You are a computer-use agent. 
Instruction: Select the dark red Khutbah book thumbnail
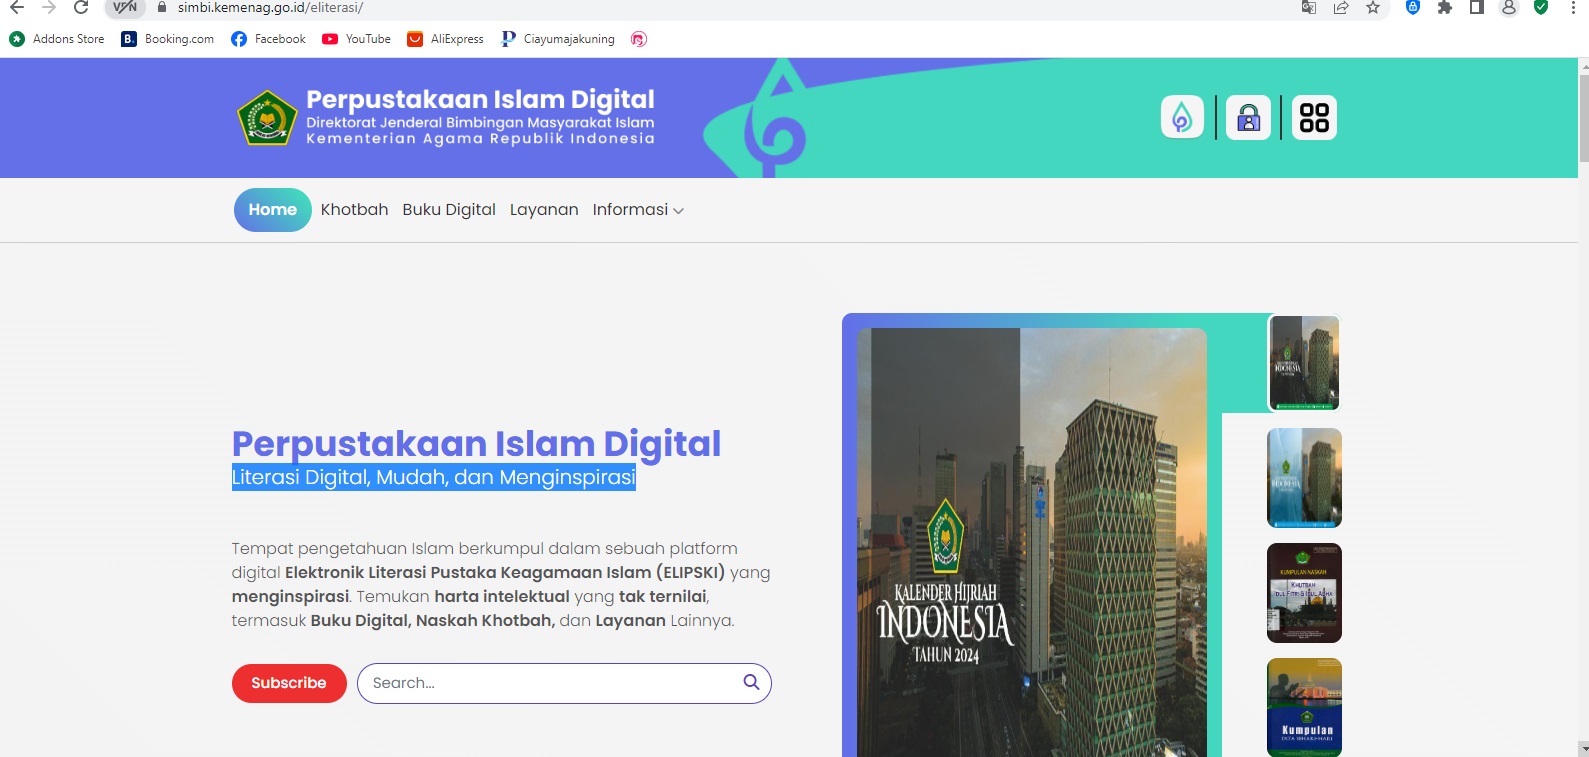click(1304, 593)
